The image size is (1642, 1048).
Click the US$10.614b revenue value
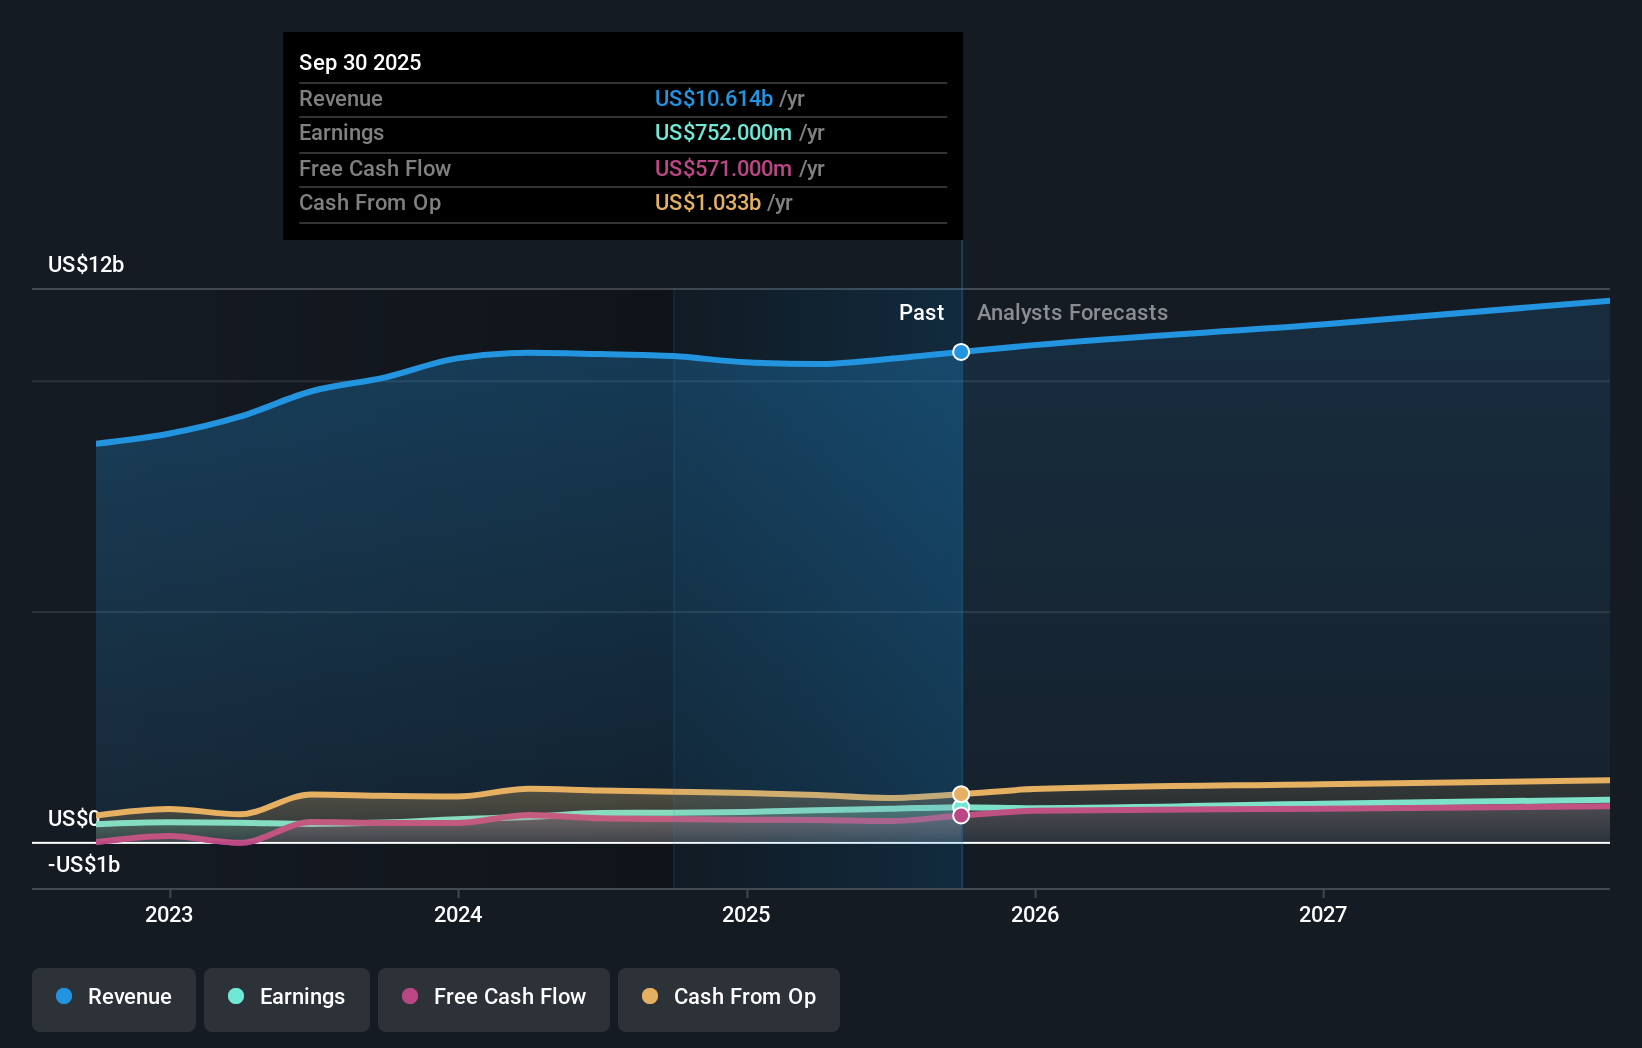(714, 98)
